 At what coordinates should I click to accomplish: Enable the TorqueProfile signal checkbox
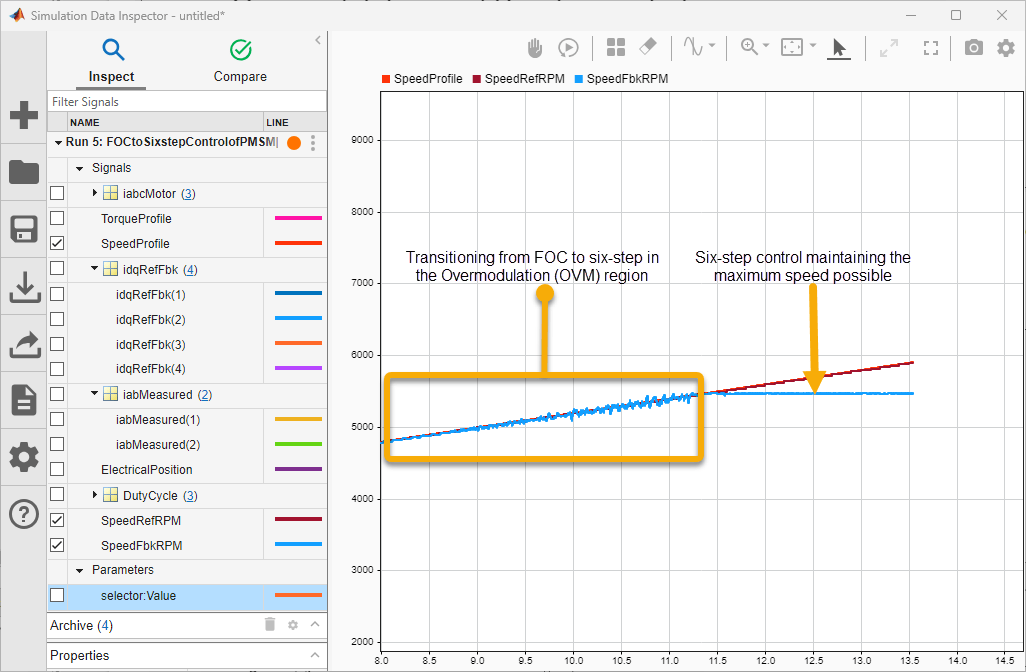pos(57,218)
